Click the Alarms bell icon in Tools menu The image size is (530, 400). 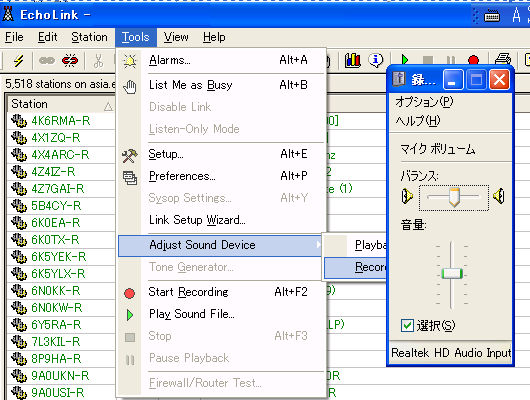click(130, 61)
